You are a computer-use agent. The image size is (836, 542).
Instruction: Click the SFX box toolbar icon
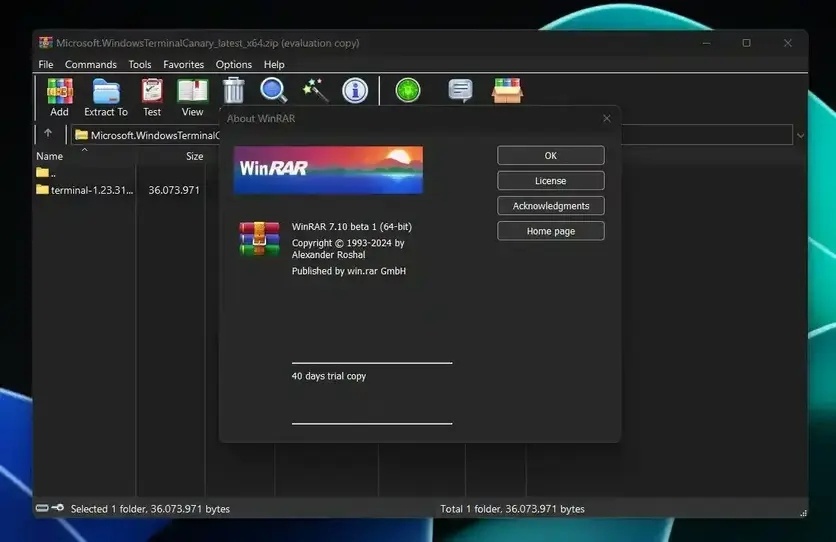pyautogui.click(x=507, y=91)
